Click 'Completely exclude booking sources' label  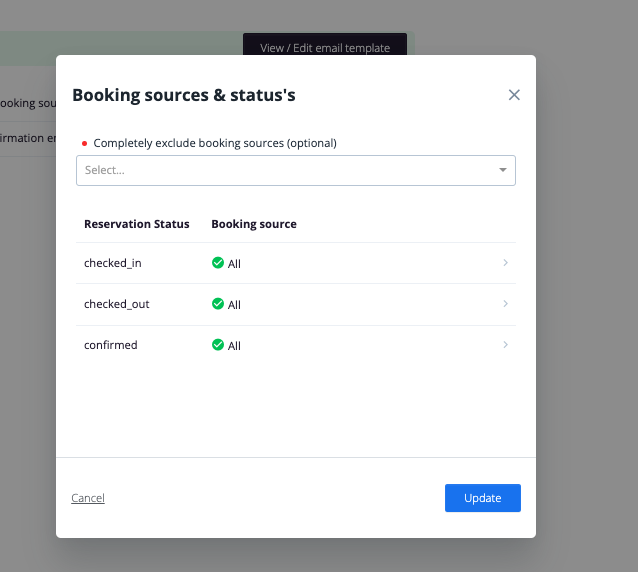point(215,143)
